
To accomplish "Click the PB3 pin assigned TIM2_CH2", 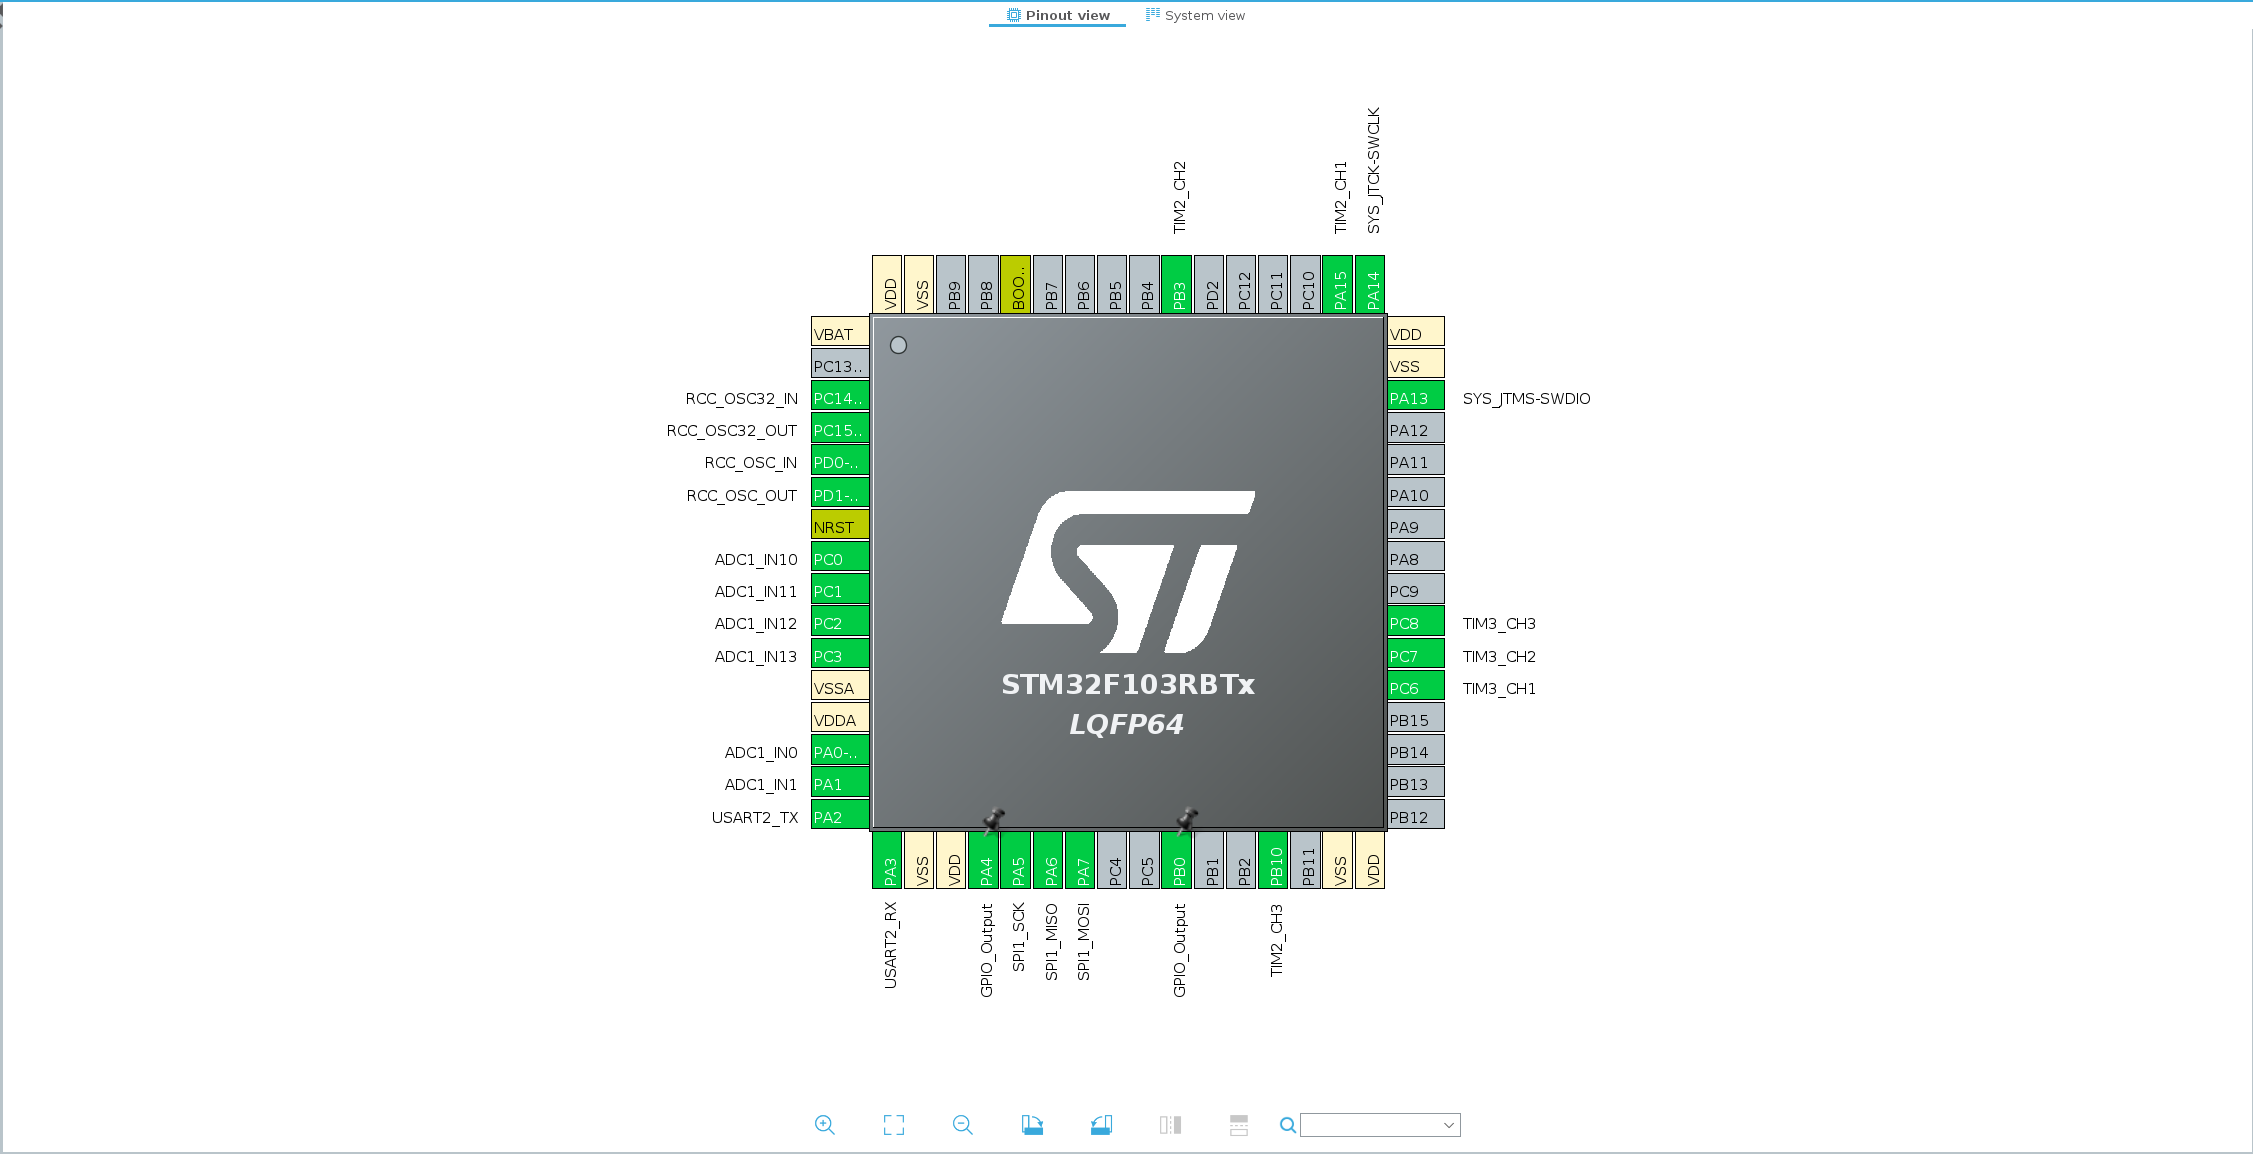I will (x=1178, y=284).
